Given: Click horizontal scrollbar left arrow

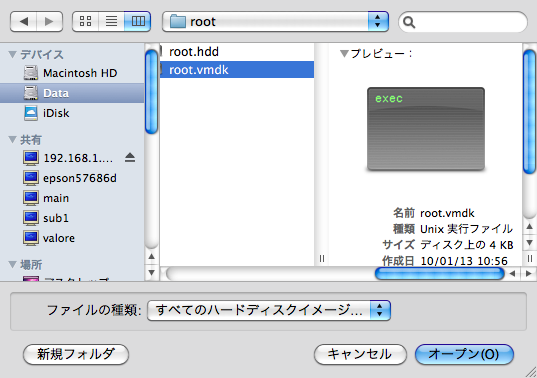Looking at the screenshot, I should (512, 274).
